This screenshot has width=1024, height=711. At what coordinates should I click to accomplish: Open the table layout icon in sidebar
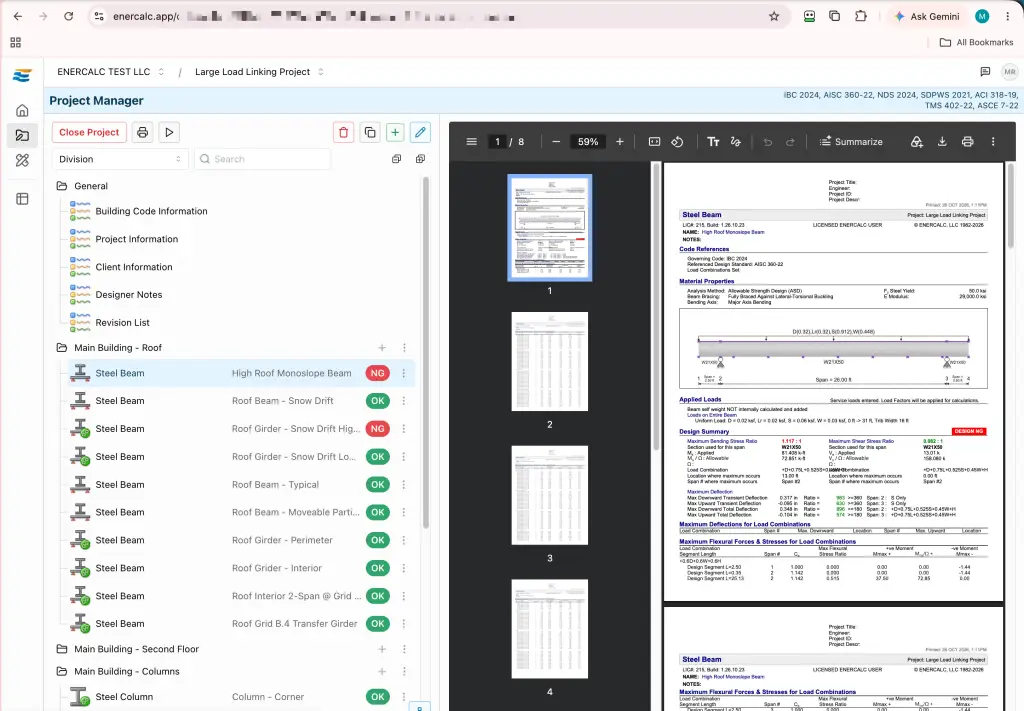22,199
